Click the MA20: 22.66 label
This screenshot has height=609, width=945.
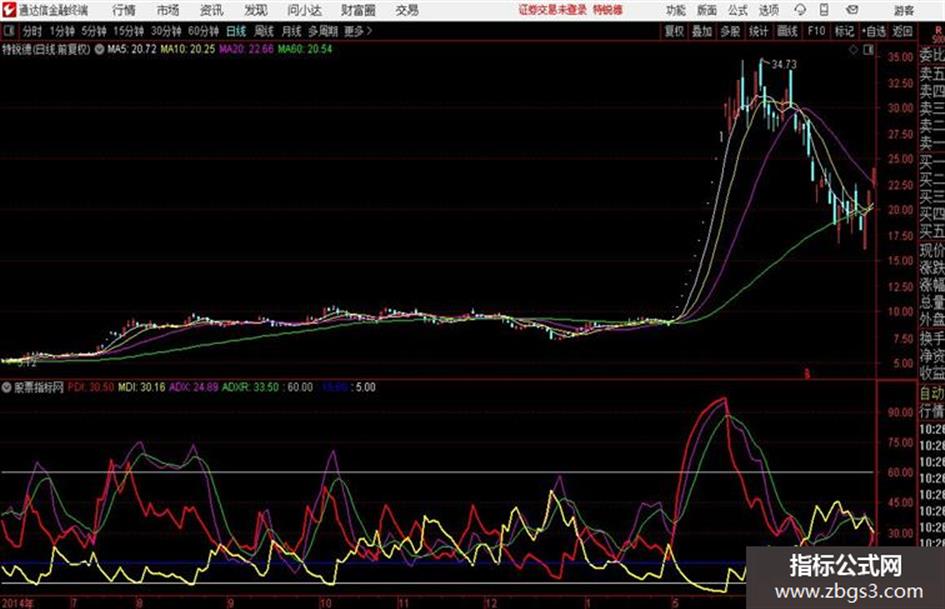[246, 49]
